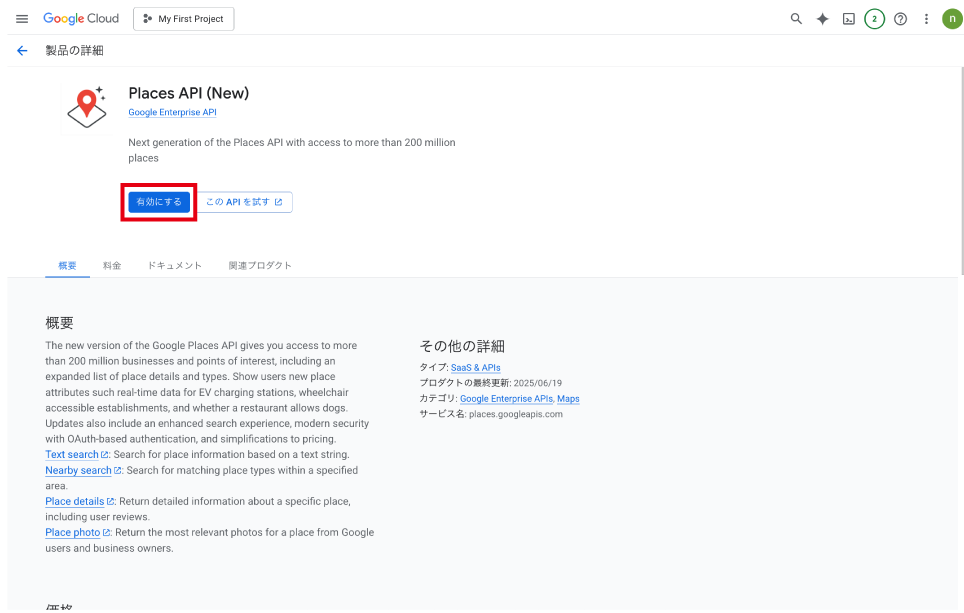The width and height of the screenshot is (964, 613).
Task: Open notifications badge showing 2
Action: (x=874, y=19)
